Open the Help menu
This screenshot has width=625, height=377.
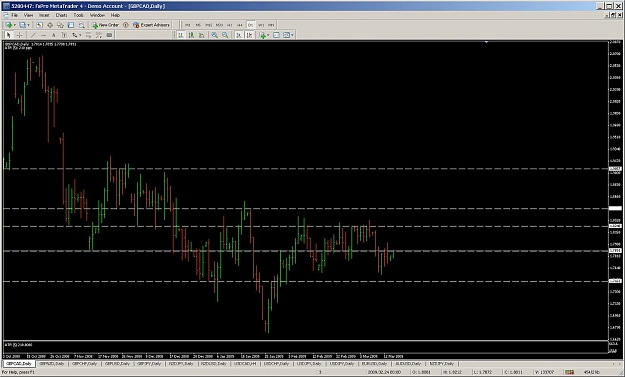(115, 15)
